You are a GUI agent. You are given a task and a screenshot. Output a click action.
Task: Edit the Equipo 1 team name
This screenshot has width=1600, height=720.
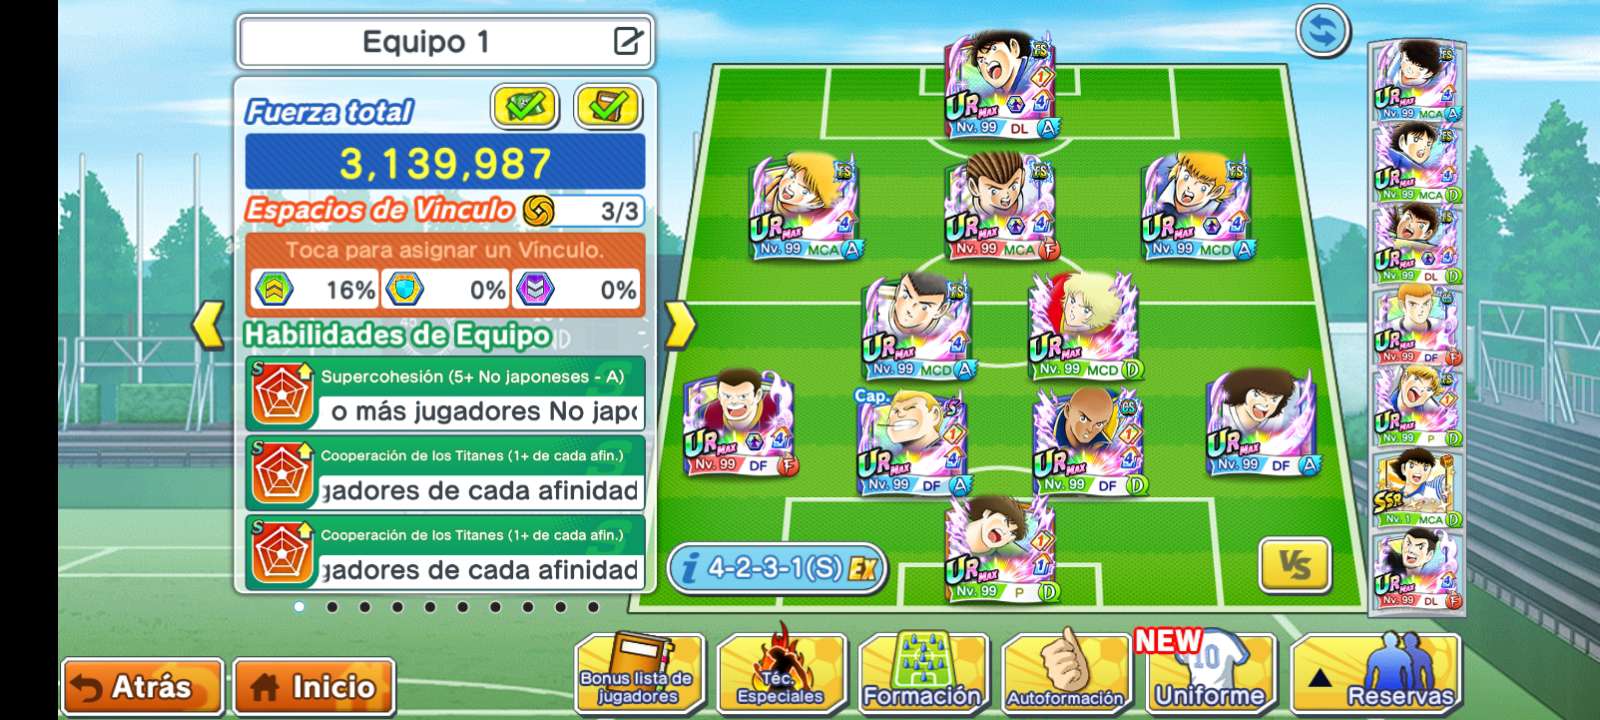[x=627, y=41]
